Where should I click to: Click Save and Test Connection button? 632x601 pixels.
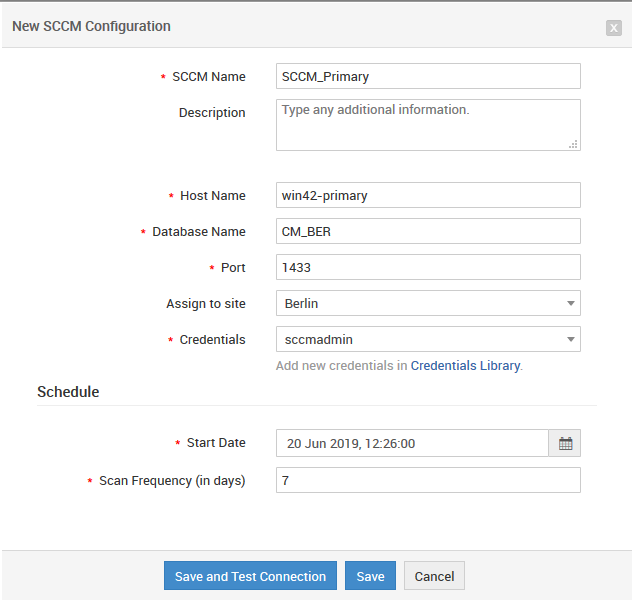point(250,576)
